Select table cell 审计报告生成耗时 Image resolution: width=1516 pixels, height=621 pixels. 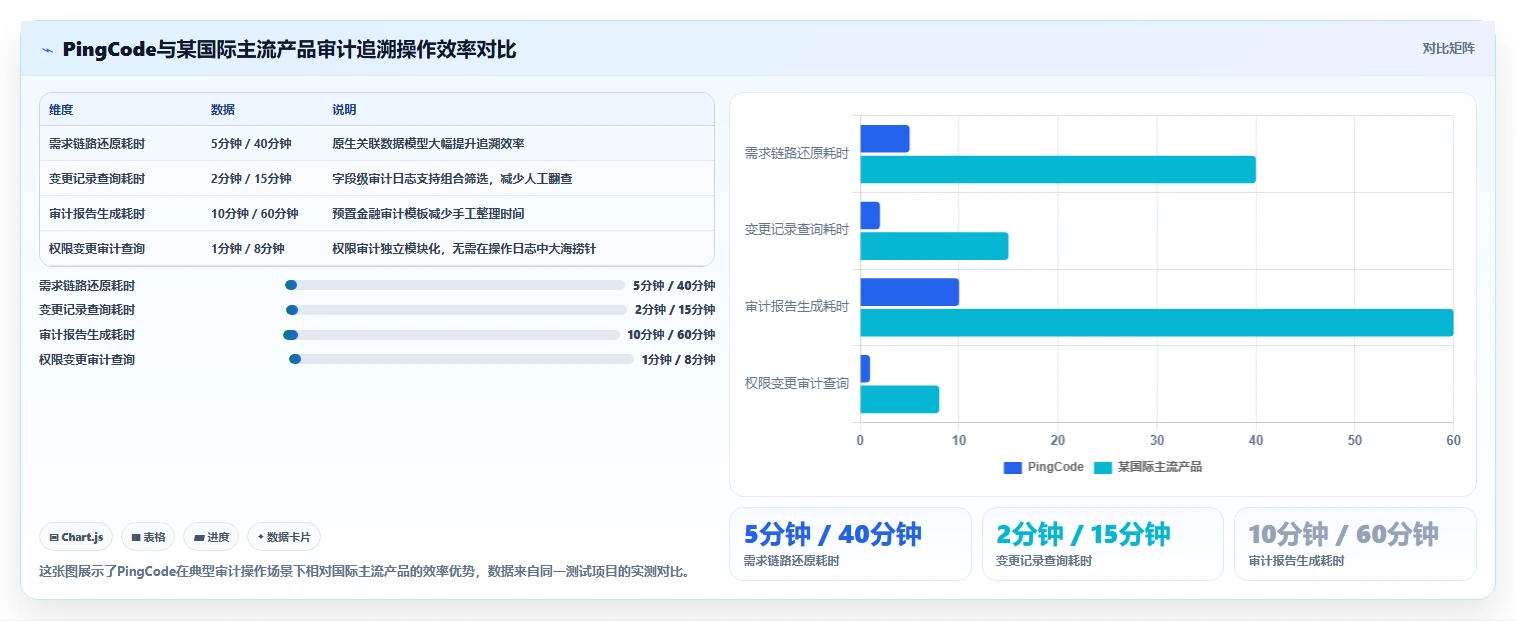point(97,214)
